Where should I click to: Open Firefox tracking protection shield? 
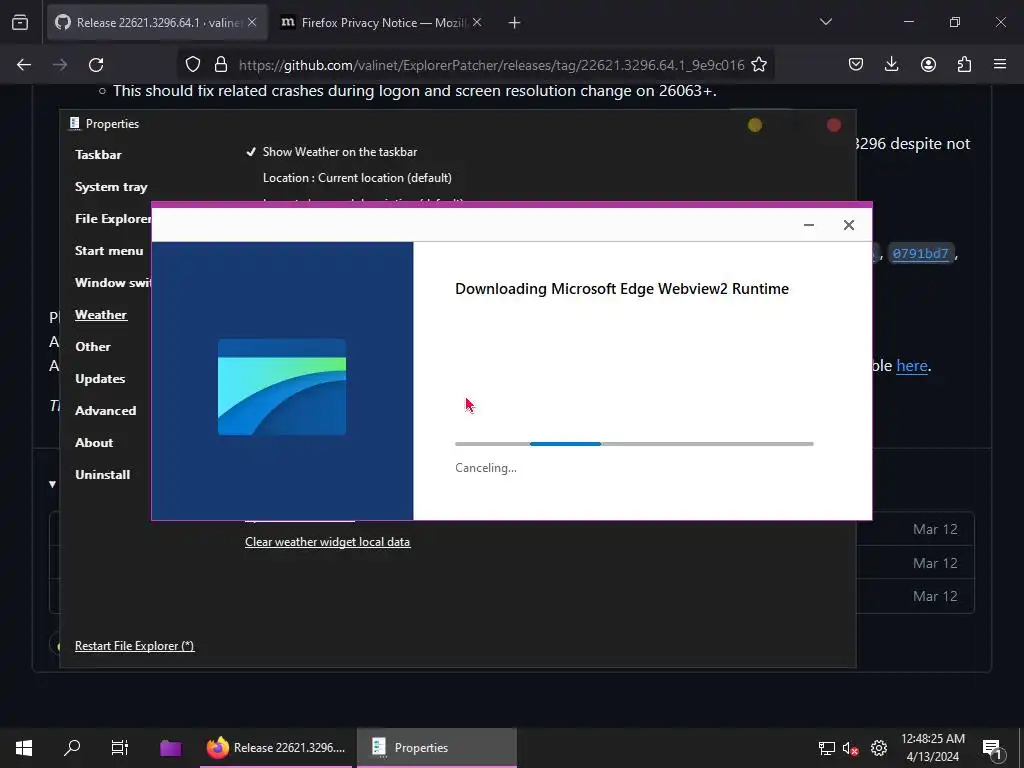click(193, 64)
